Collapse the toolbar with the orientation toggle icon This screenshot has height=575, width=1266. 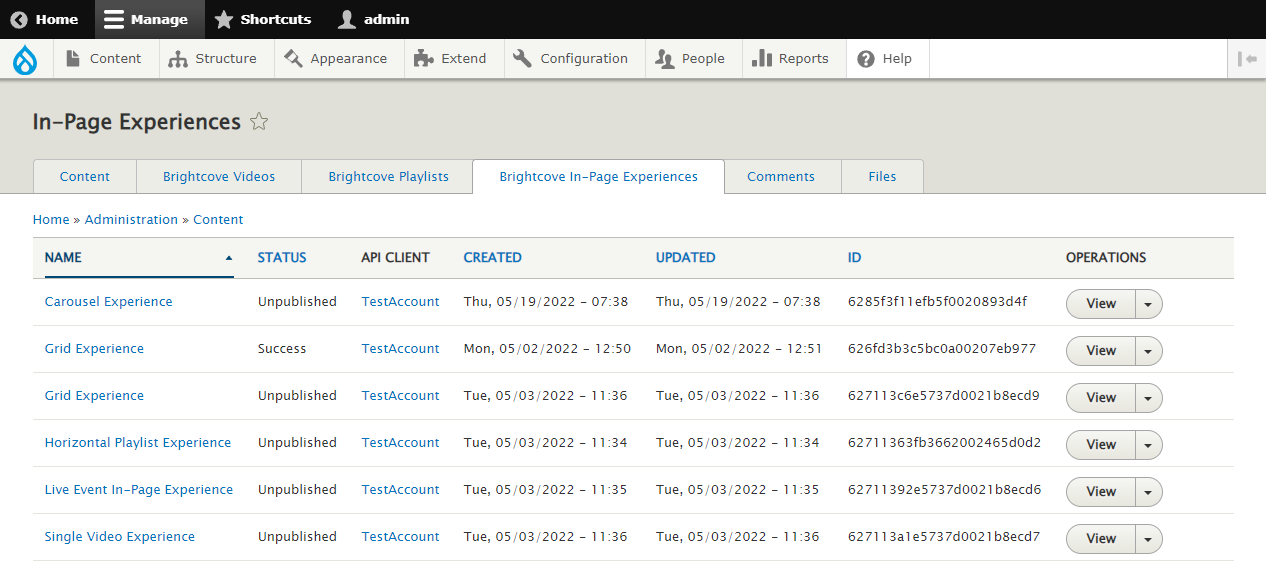(x=1247, y=59)
